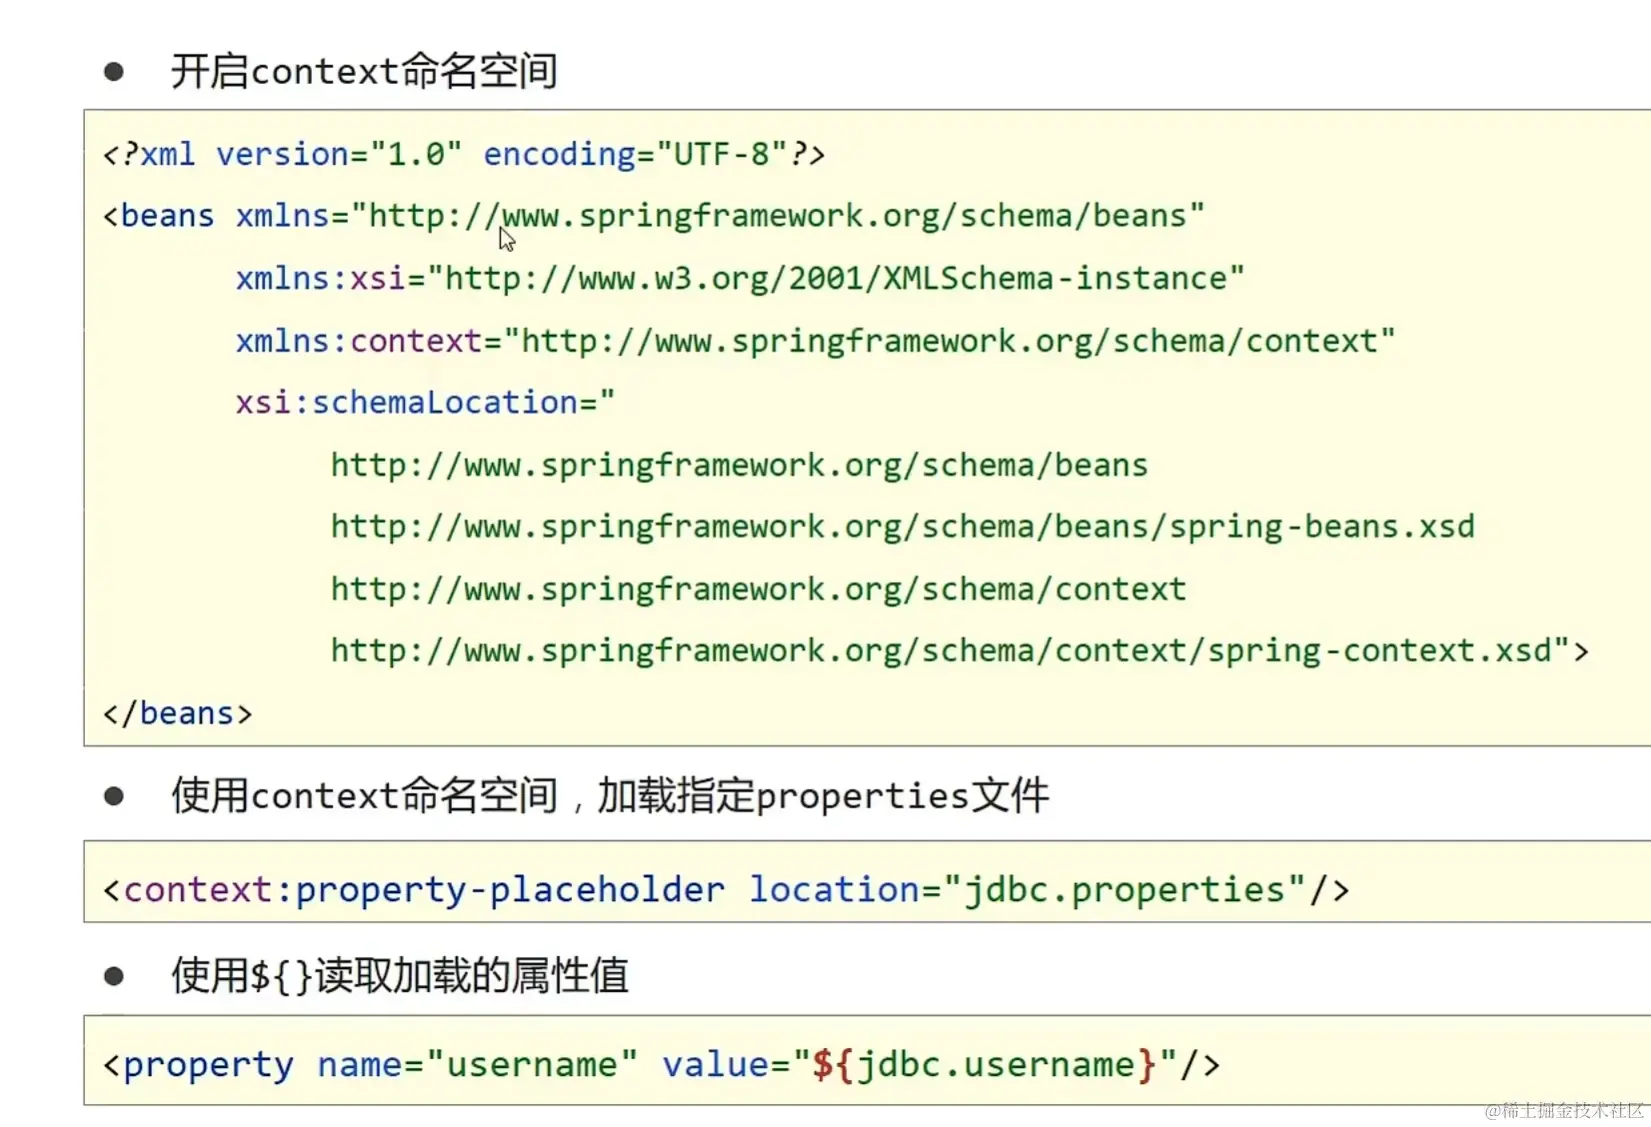
Task: Click the 'schema/context' URL in schemaLocation
Action: pyautogui.click(x=758, y=589)
